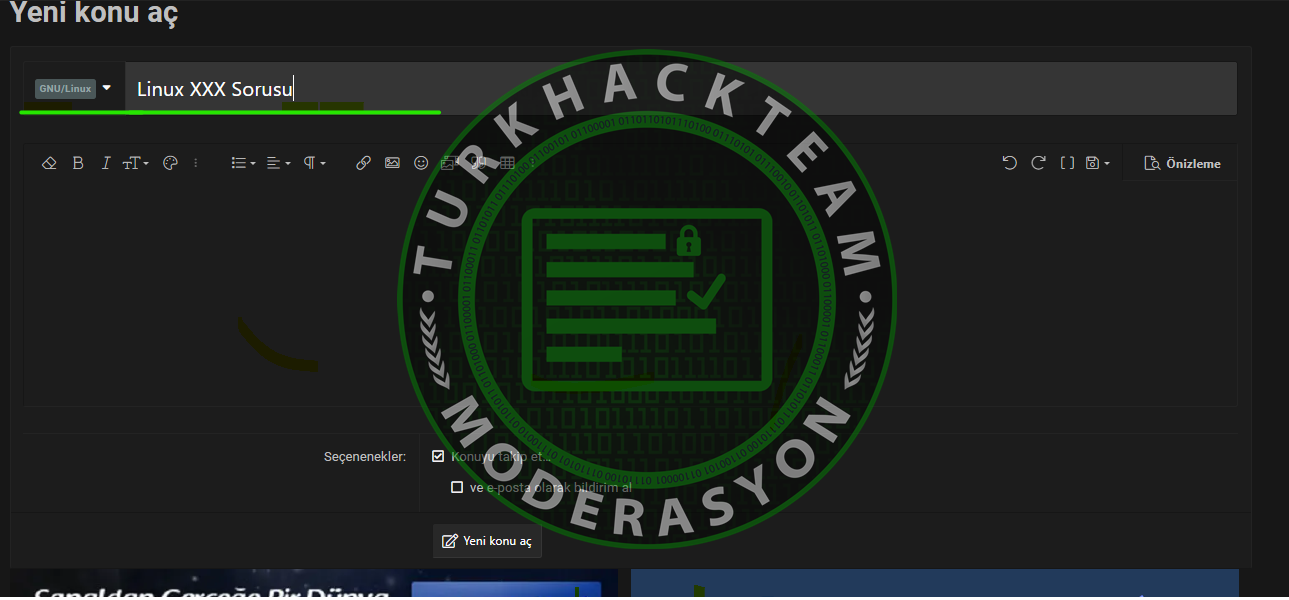Screen dimensions: 1289x600
Task: Redo the last edit
Action: [1038, 163]
